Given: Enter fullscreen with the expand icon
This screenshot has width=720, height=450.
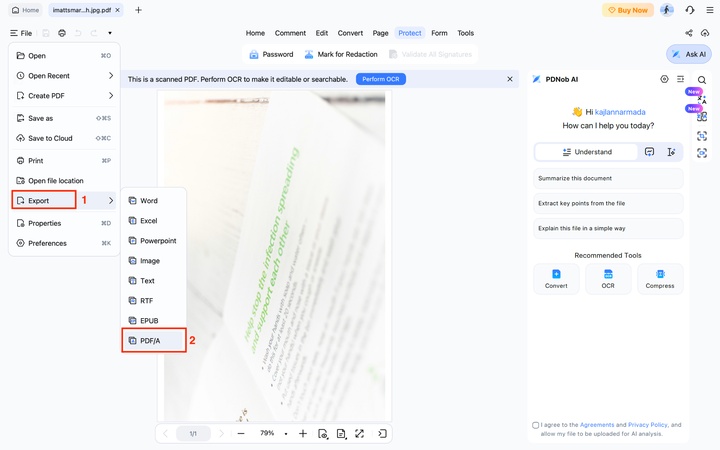Looking at the screenshot, I should coord(360,433).
